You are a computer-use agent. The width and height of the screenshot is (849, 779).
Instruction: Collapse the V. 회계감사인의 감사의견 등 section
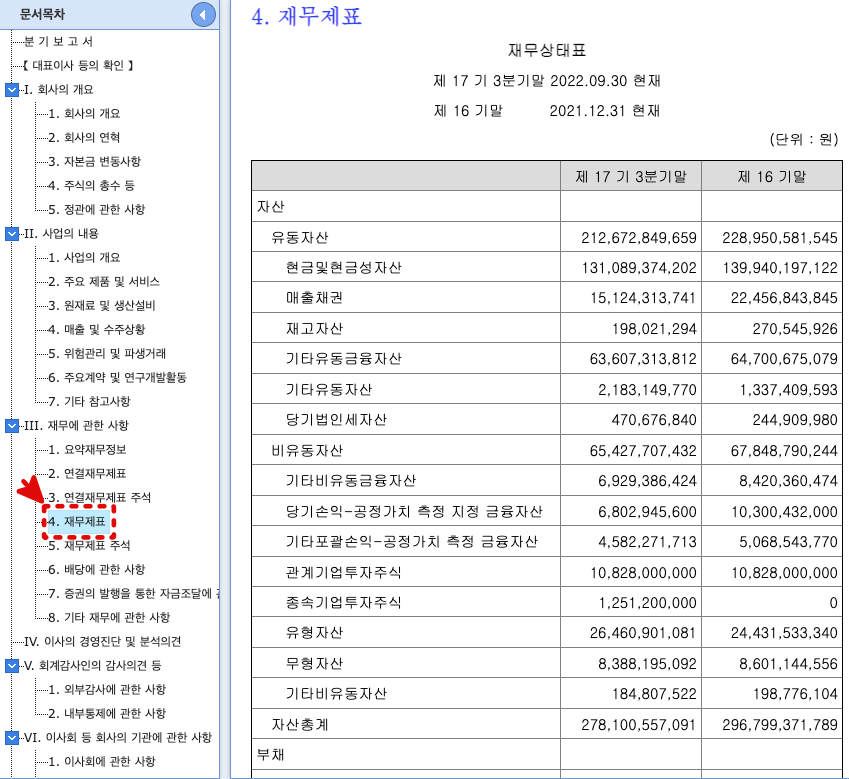point(12,666)
